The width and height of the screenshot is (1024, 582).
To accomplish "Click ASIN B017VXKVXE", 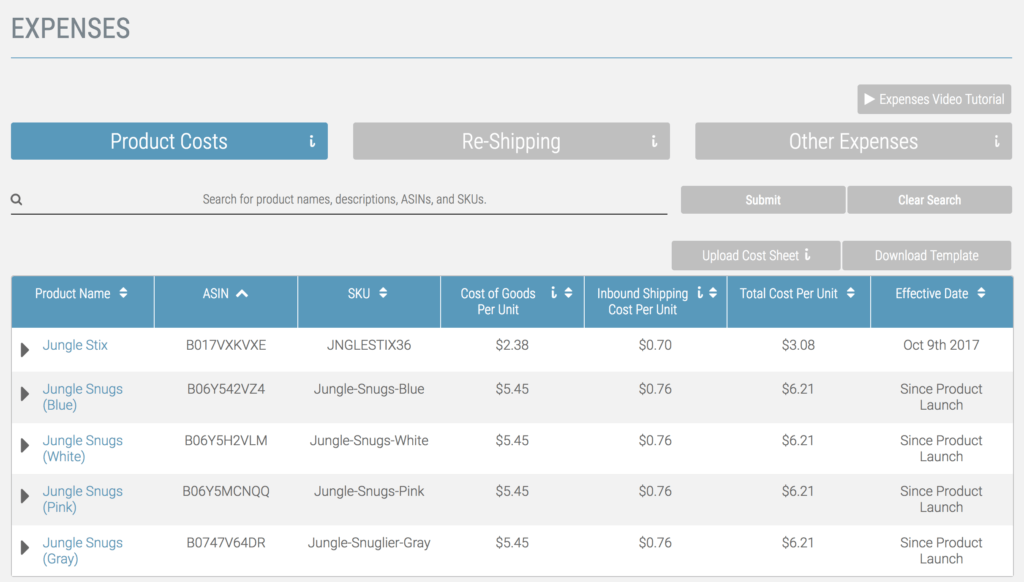I will pyautogui.click(x=226, y=345).
